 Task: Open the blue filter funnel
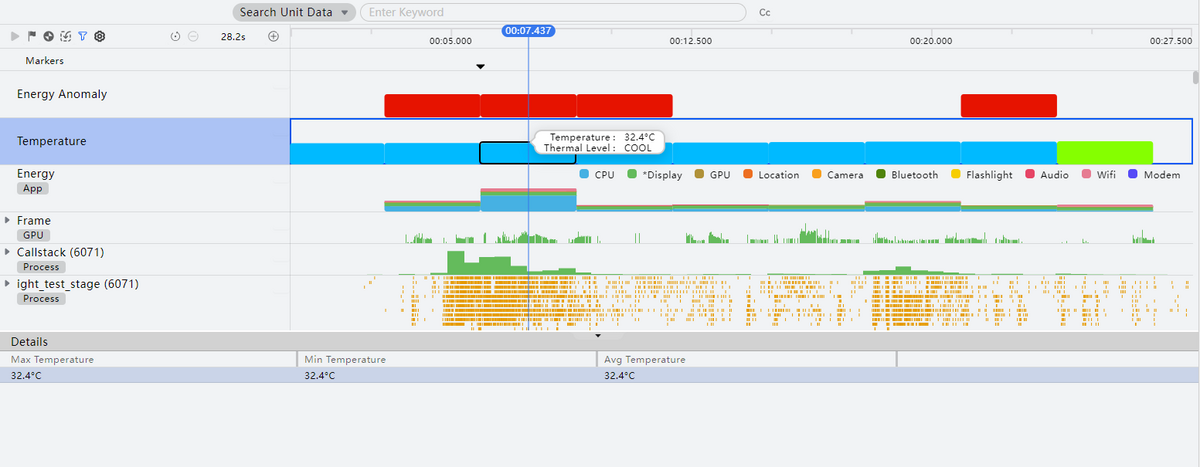[83, 36]
